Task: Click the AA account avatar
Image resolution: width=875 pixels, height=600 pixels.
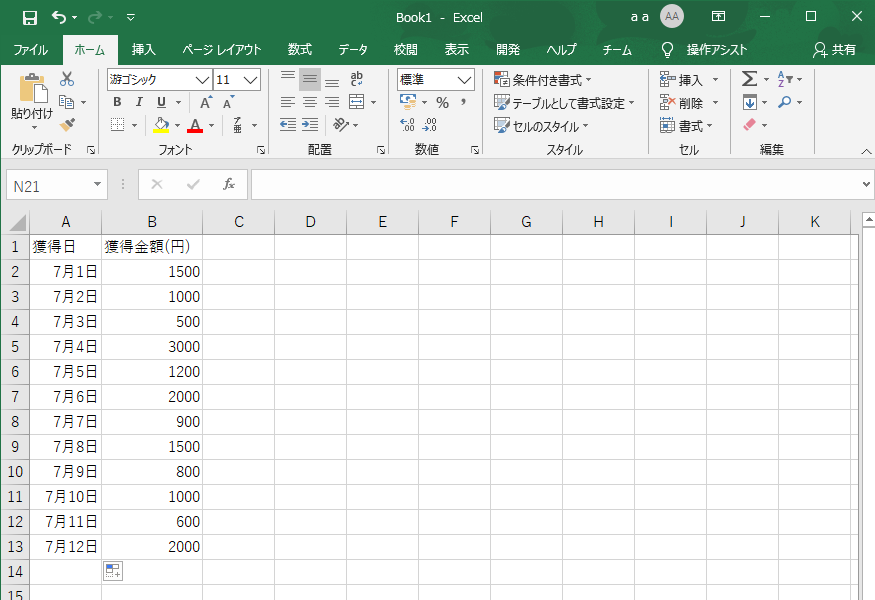Action: (x=672, y=17)
